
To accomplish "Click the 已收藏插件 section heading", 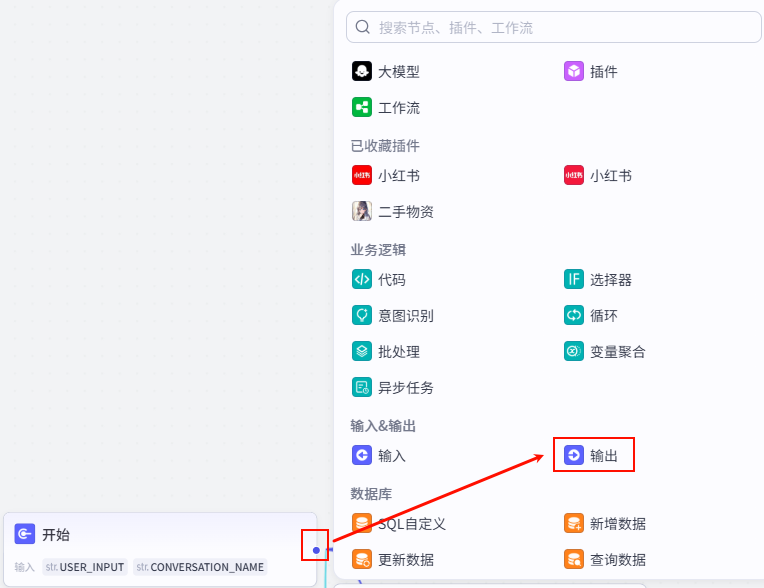I will point(385,146).
